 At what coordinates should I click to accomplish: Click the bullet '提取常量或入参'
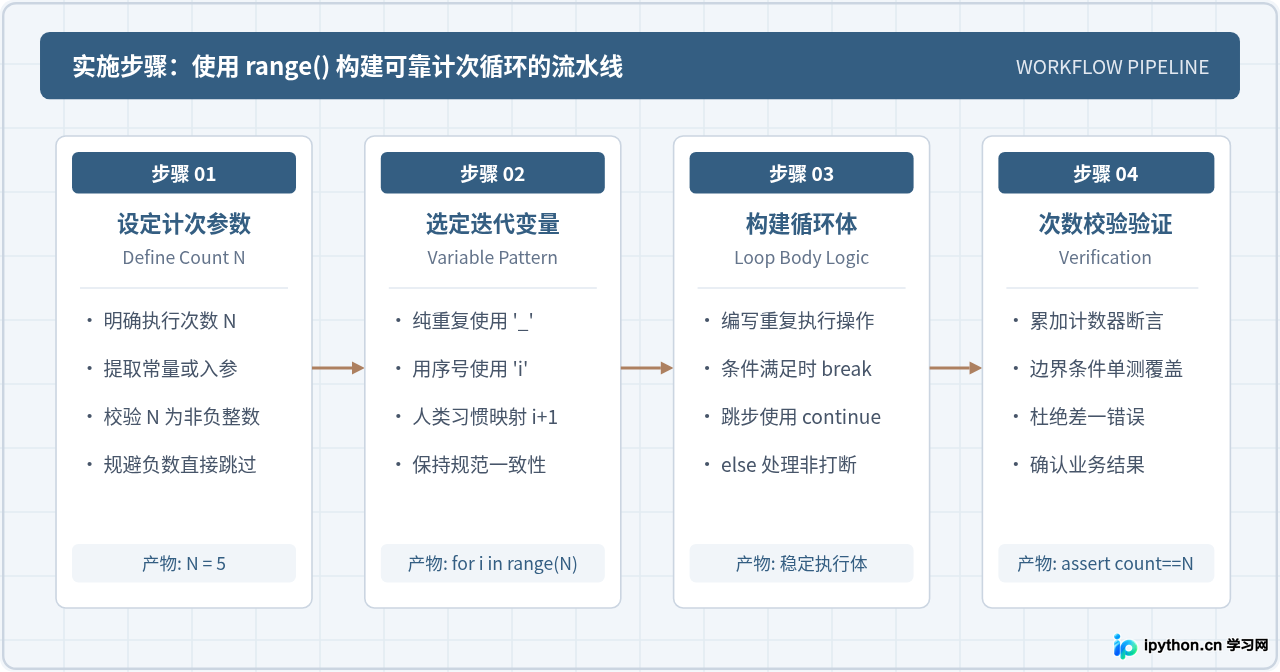tap(170, 369)
